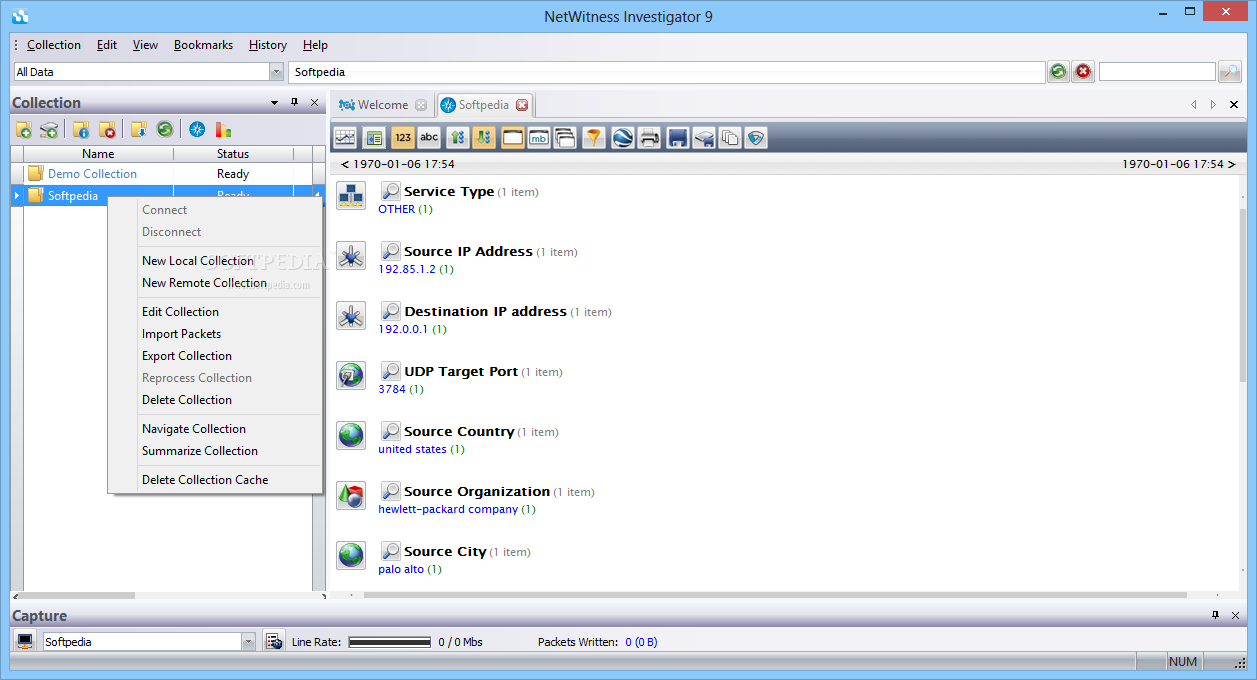Click the OTHER service type link
This screenshot has height=680, width=1257.
pos(397,209)
